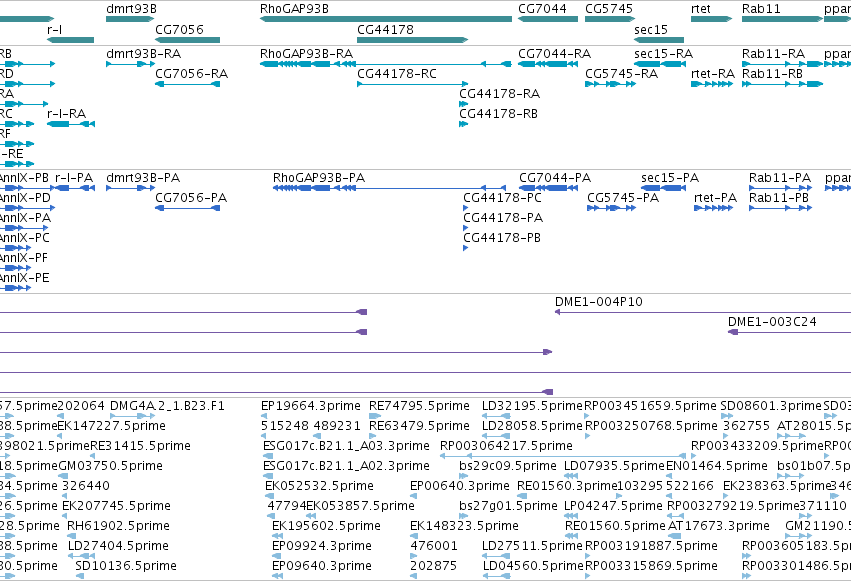Click the CG7044-RA transcript

pyautogui.click(x=548, y=64)
